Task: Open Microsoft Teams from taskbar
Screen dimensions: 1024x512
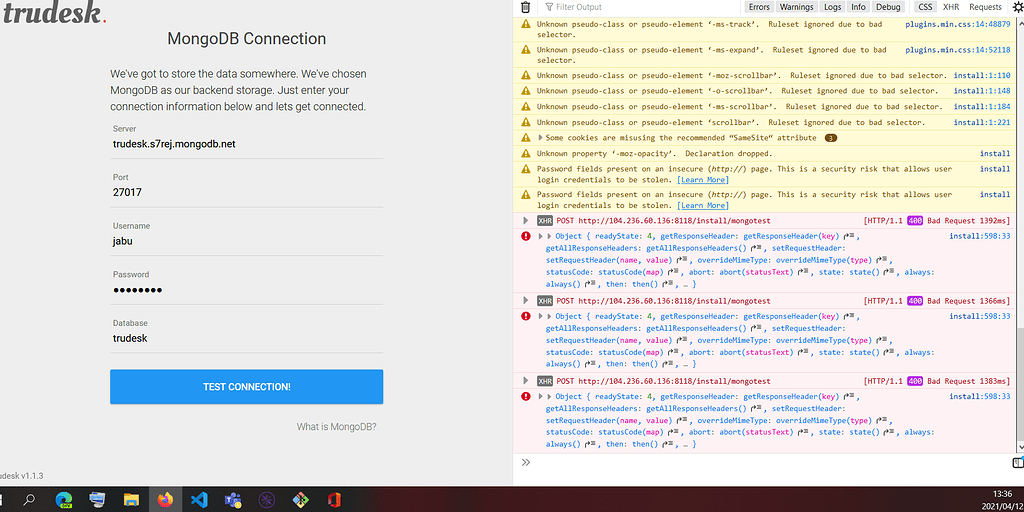Action: (232, 499)
